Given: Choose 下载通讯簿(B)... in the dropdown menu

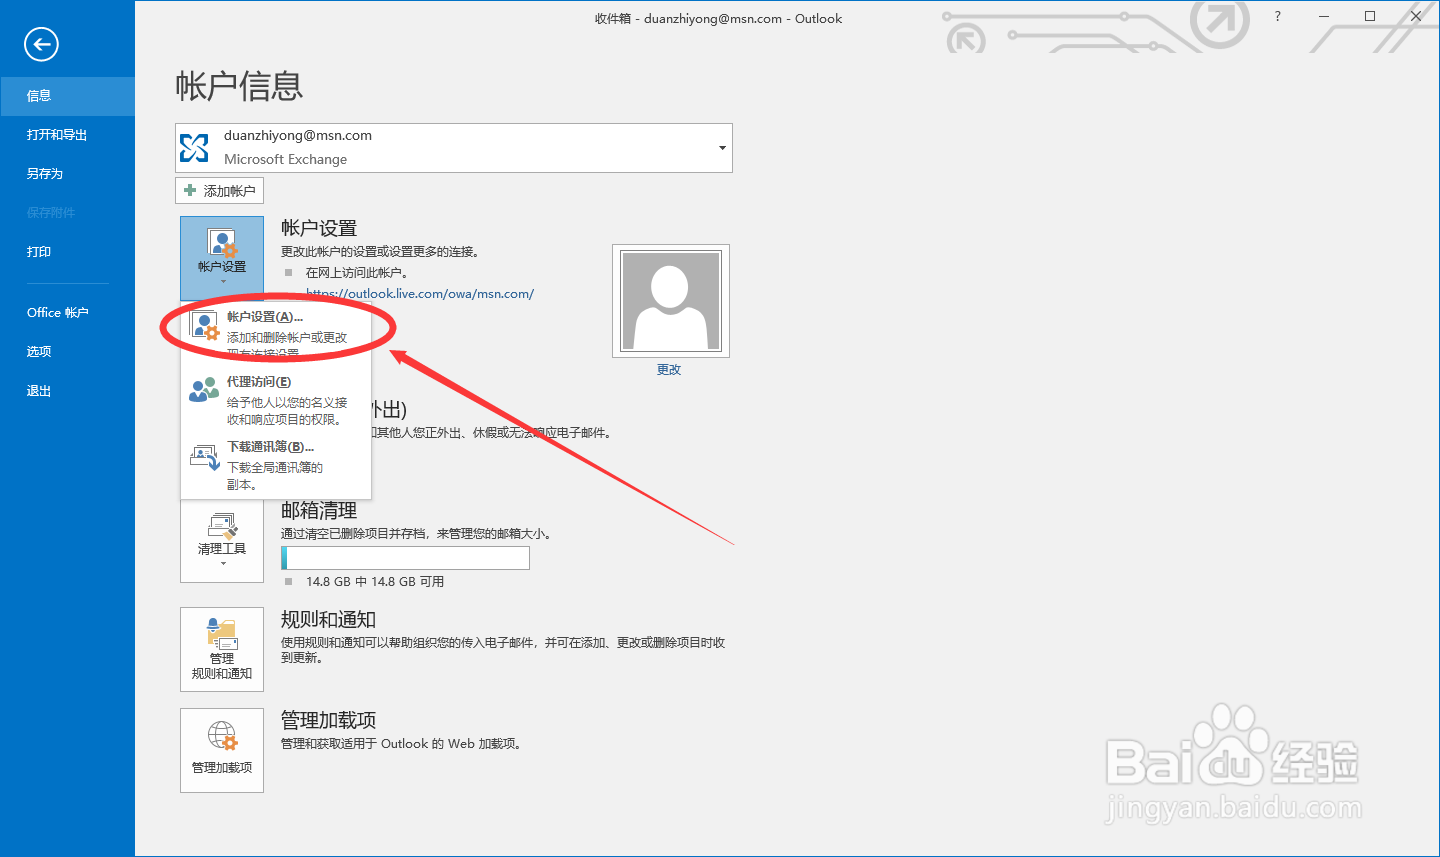Looking at the screenshot, I should (x=276, y=465).
